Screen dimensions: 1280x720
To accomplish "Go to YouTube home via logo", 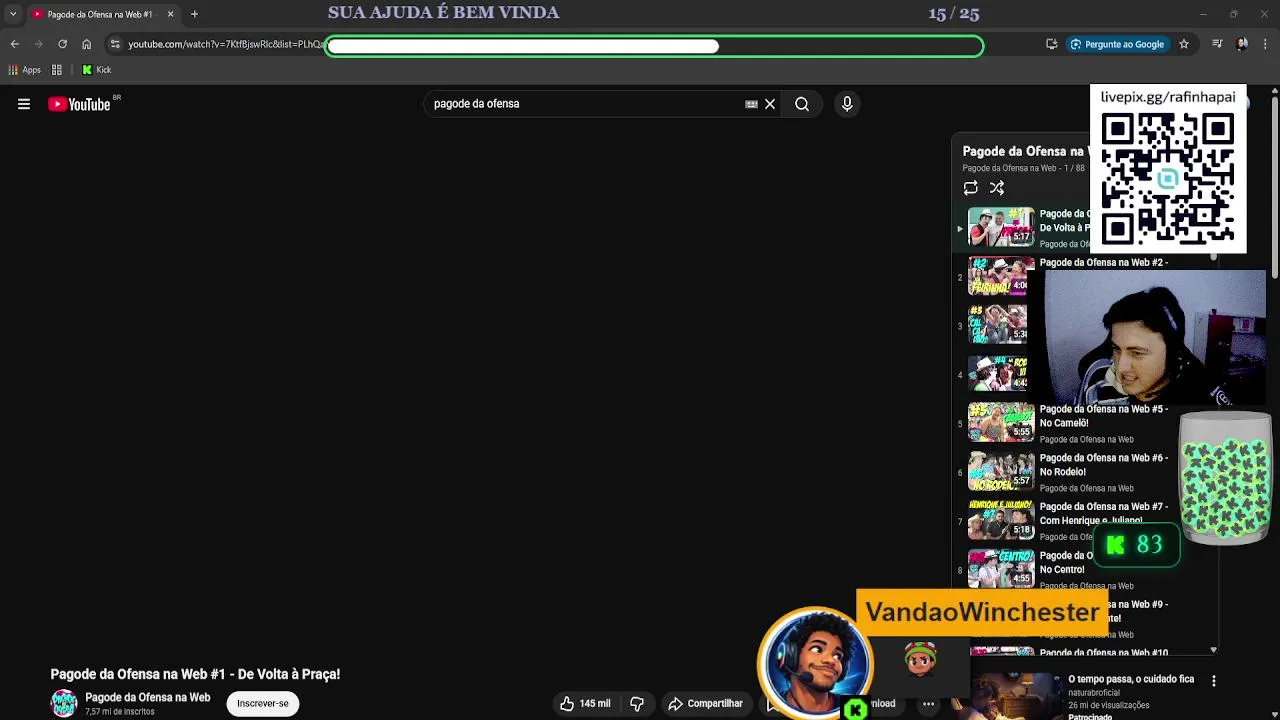I will [x=79, y=104].
